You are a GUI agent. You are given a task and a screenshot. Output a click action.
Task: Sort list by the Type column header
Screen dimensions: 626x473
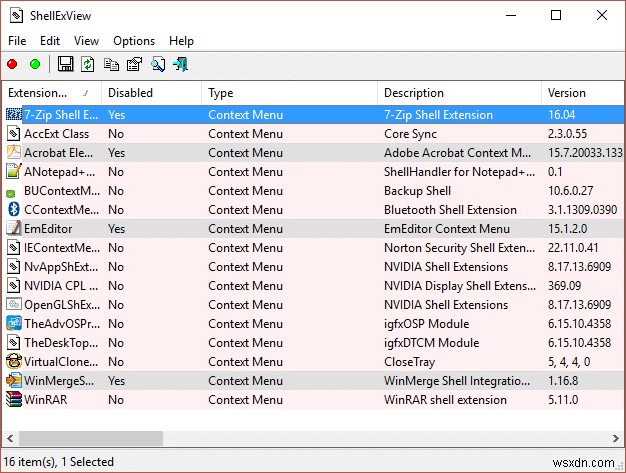tap(290, 93)
